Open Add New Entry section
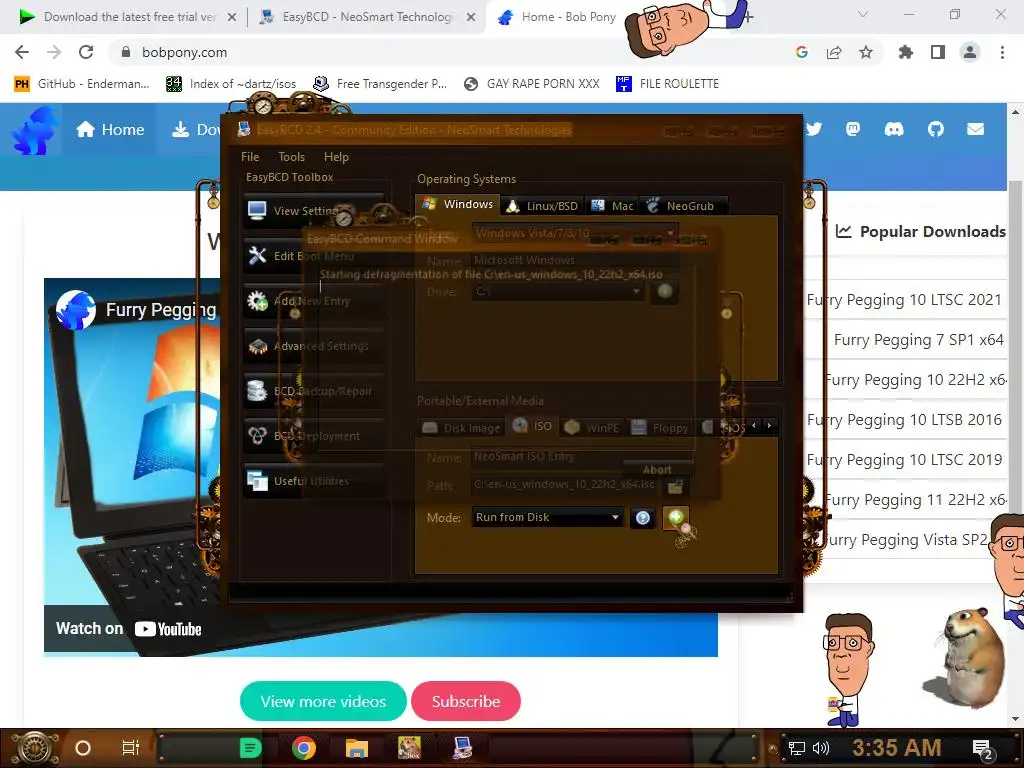This screenshot has width=1024, height=768. (x=313, y=301)
